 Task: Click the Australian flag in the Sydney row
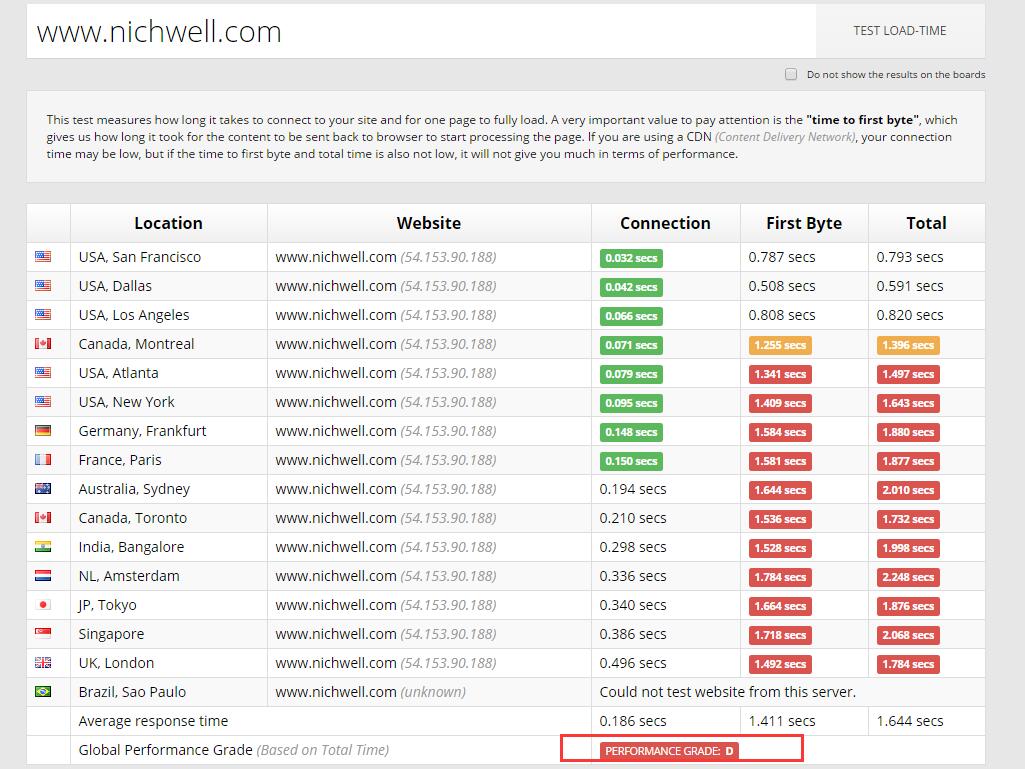click(43, 488)
